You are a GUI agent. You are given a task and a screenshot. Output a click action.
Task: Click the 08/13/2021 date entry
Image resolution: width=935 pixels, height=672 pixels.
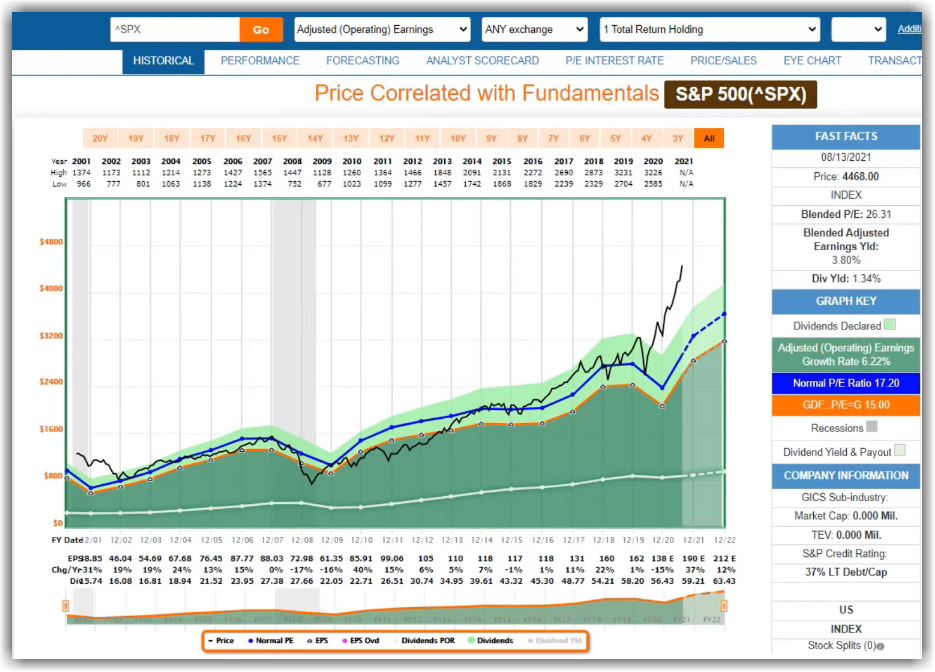[x=846, y=157]
